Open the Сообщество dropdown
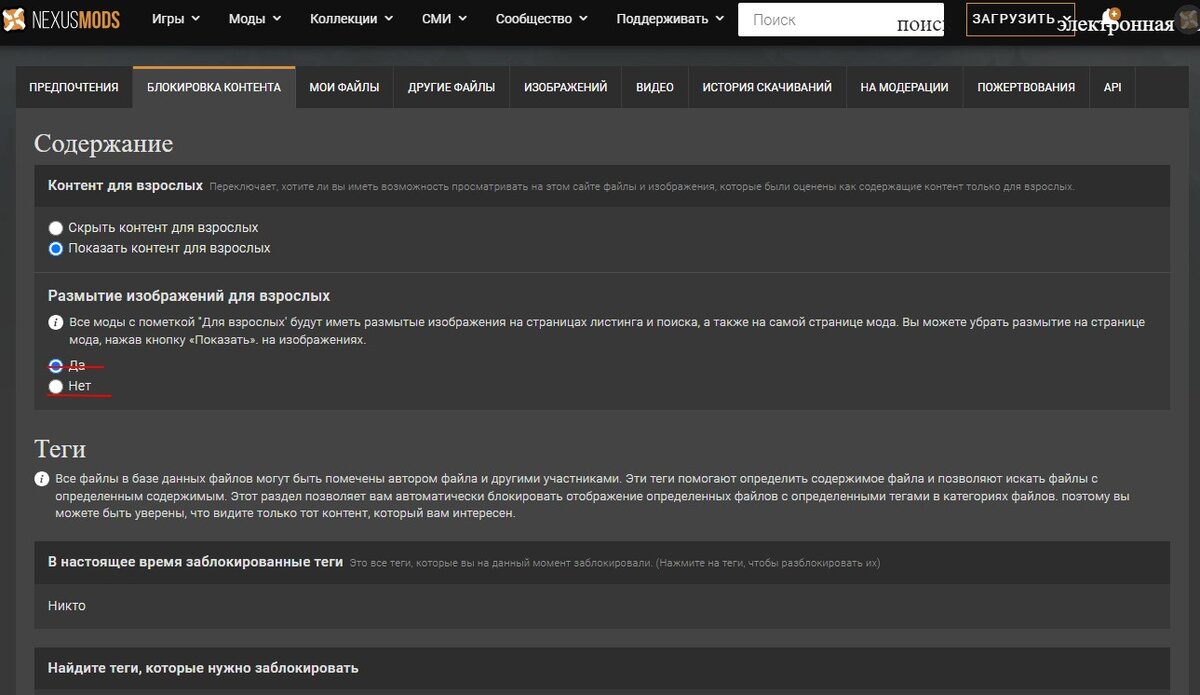Viewport: 1200px width, 695px height. click(x=541, y=19)
